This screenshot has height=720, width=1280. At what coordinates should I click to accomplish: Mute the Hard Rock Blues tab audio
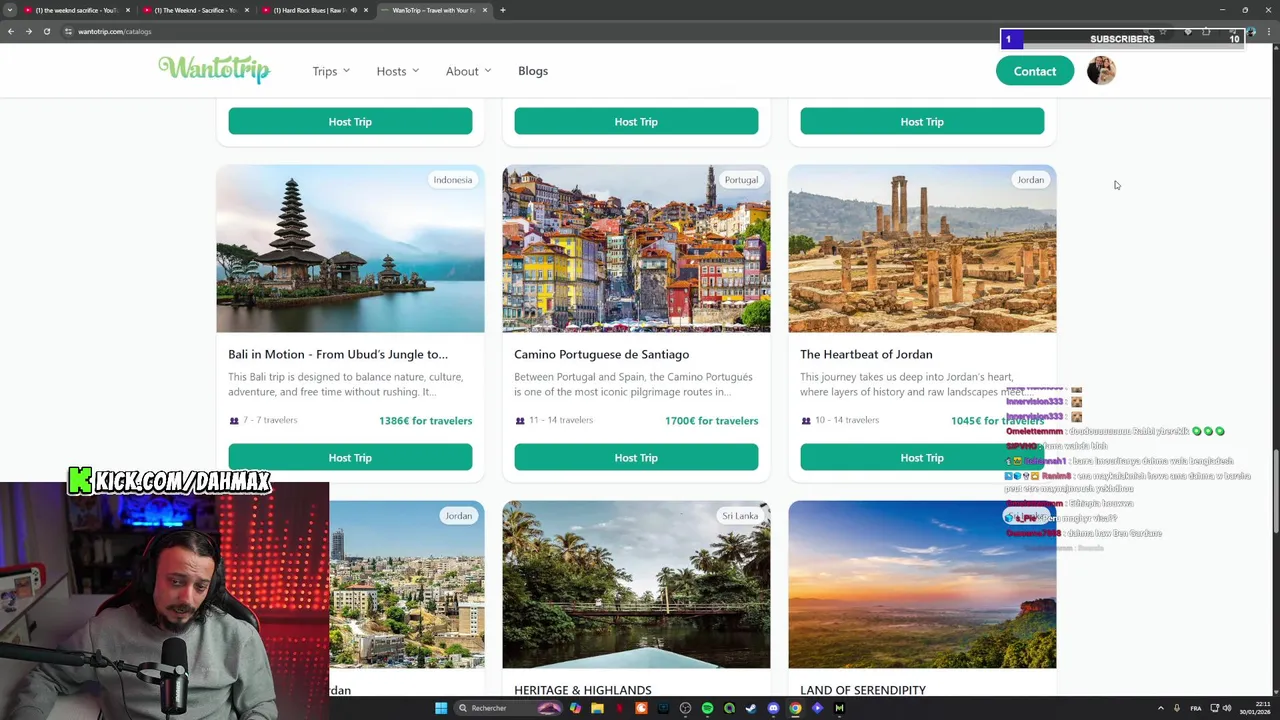(x=353, y=10)
